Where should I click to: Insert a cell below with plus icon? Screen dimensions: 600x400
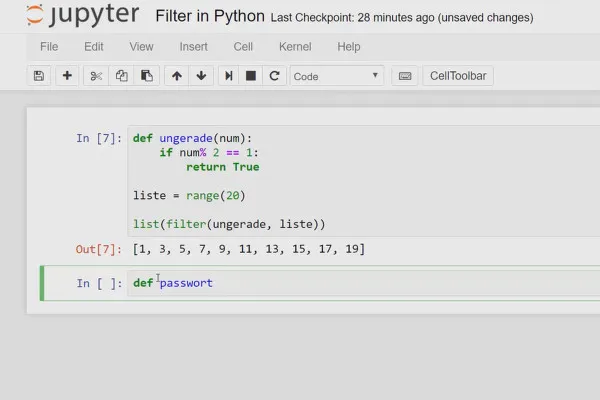[x=67, y=76]
